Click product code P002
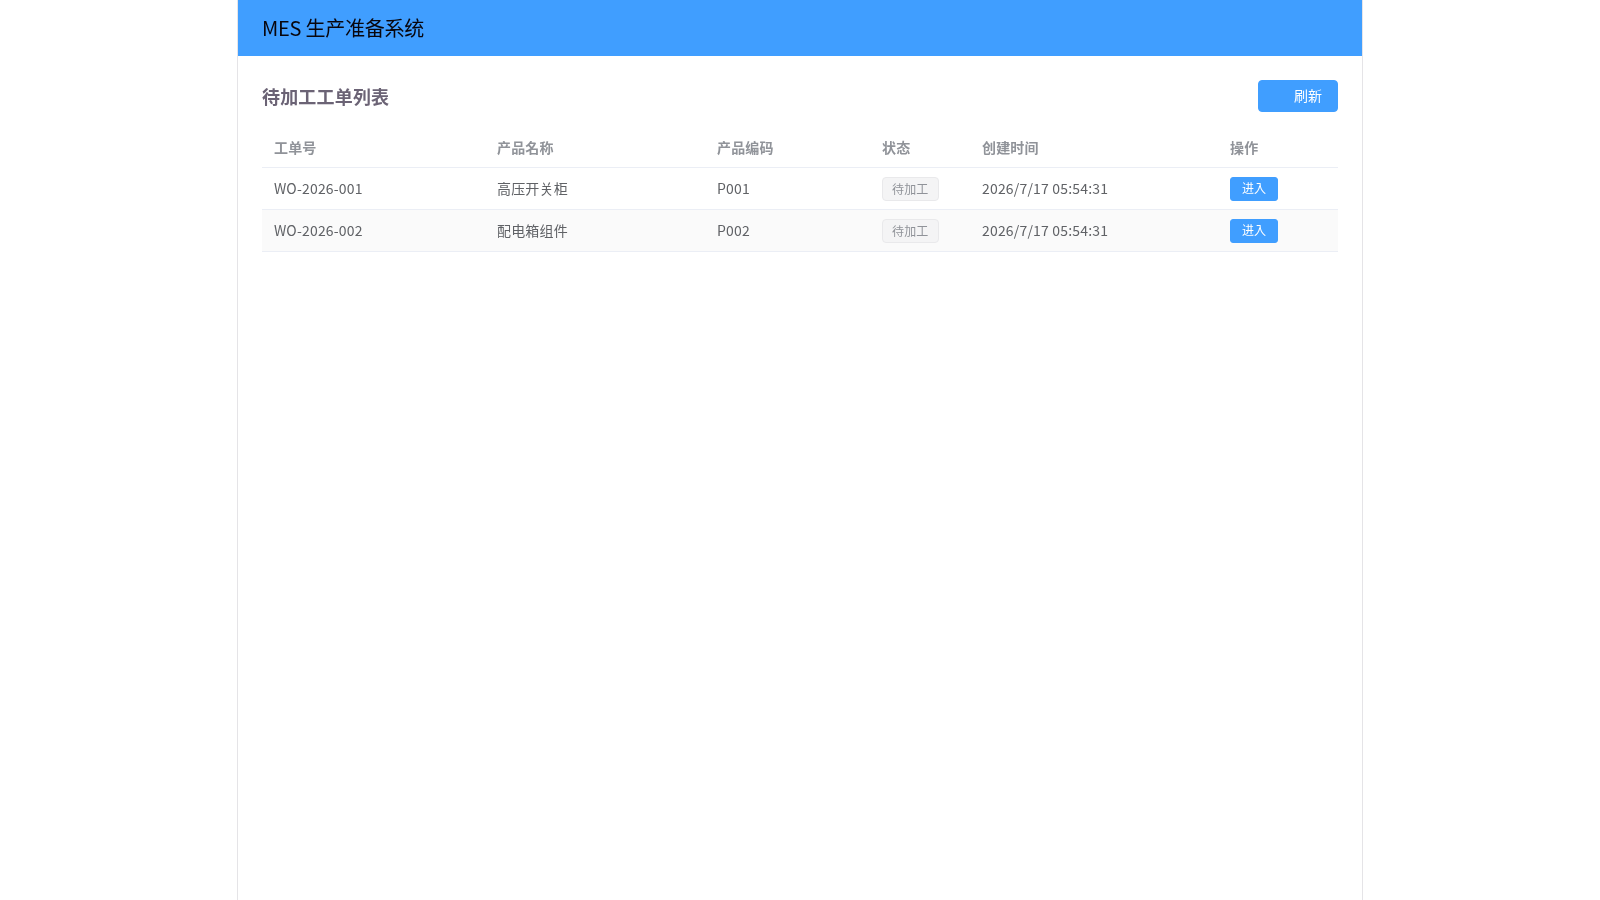This screenshot has height=900, width=1600. click(733, 231)
